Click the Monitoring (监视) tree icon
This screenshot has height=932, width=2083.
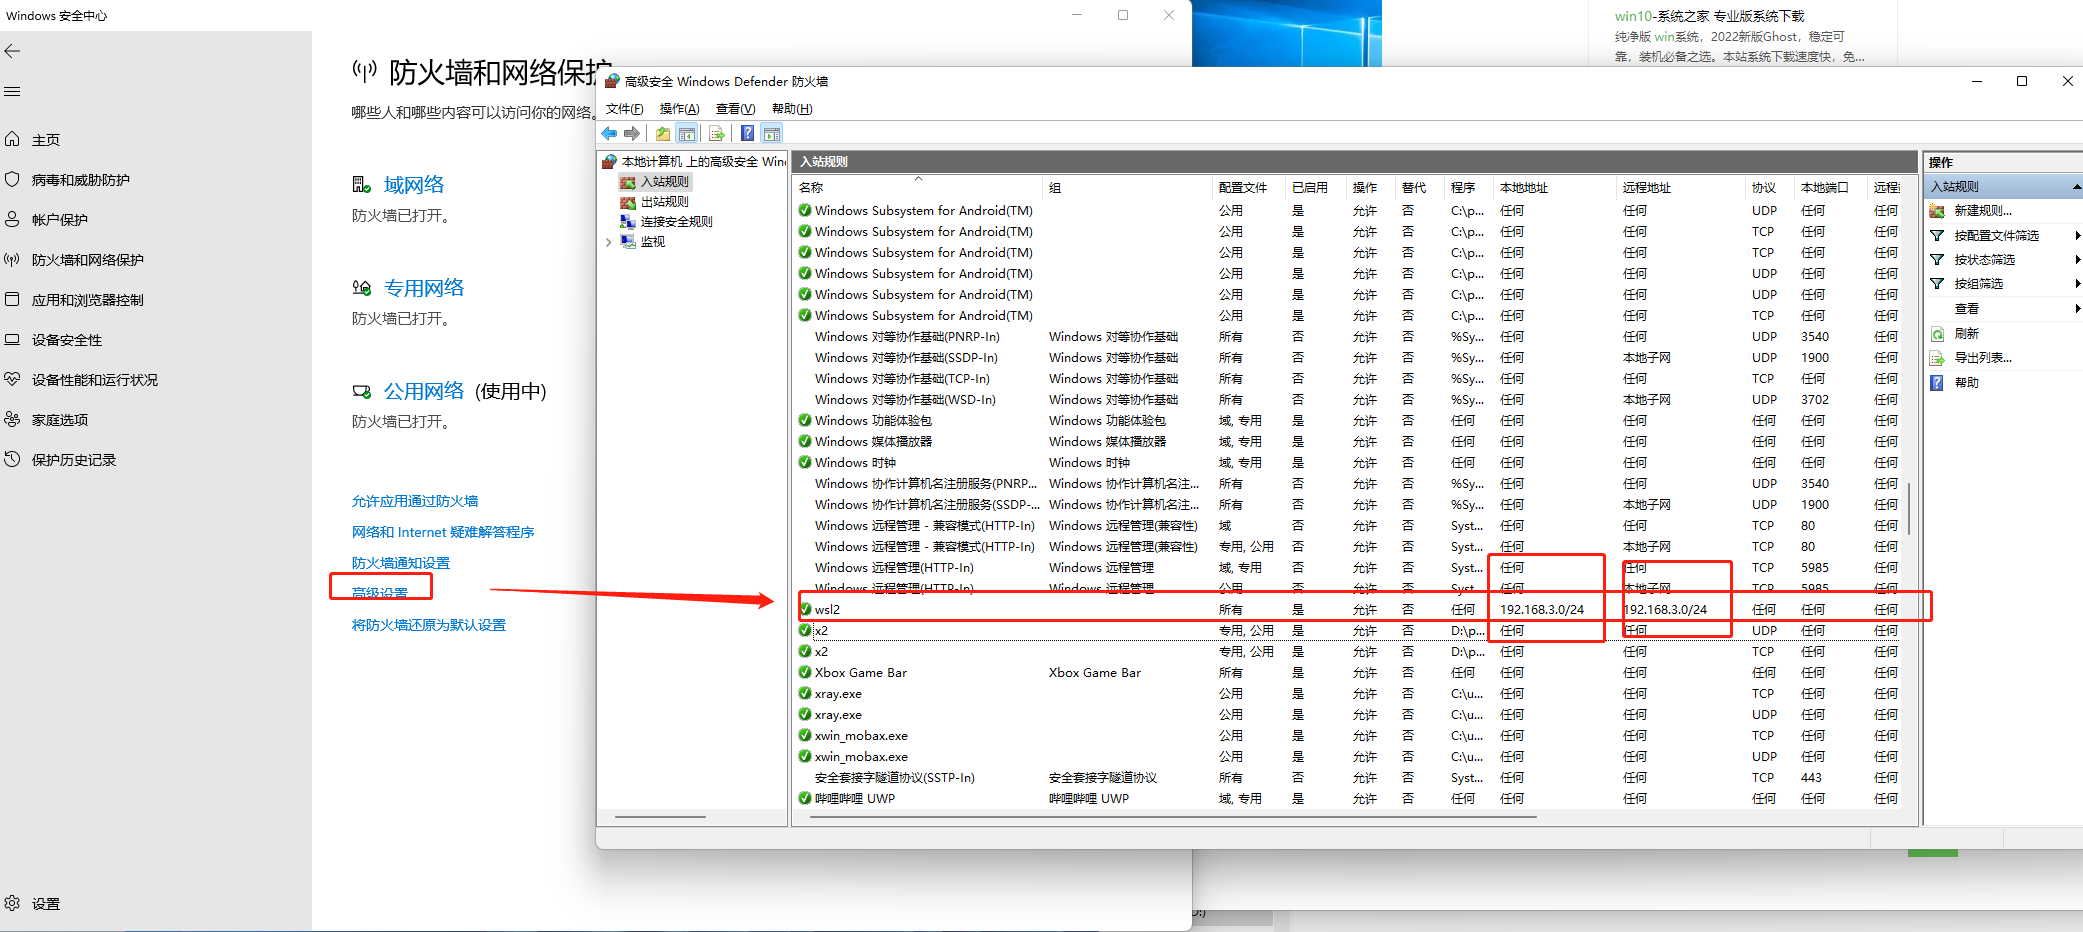tap(628, 242)
